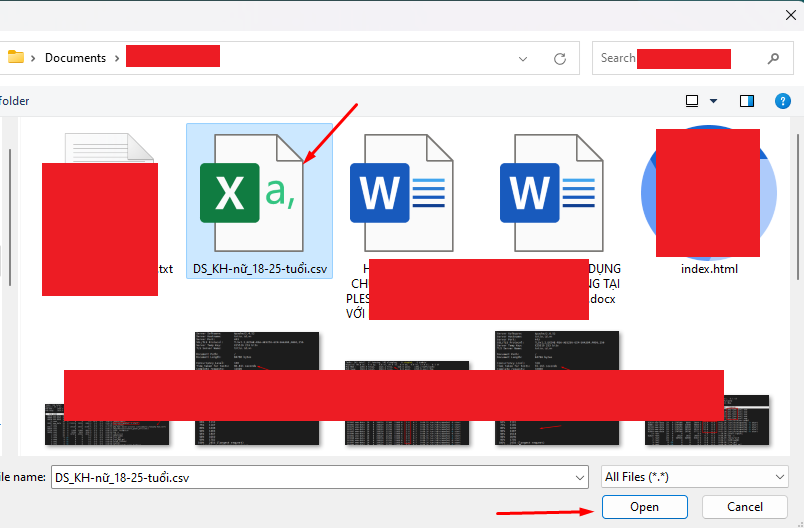804x528 pixels.
Task: Expand the view options dropdown arrow
Action: 713,101
